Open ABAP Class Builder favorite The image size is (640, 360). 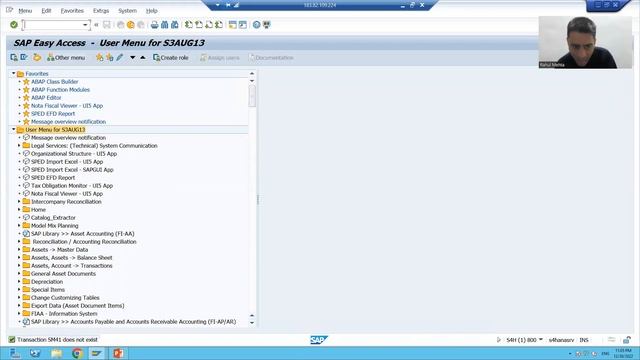[x=55, y=82]
